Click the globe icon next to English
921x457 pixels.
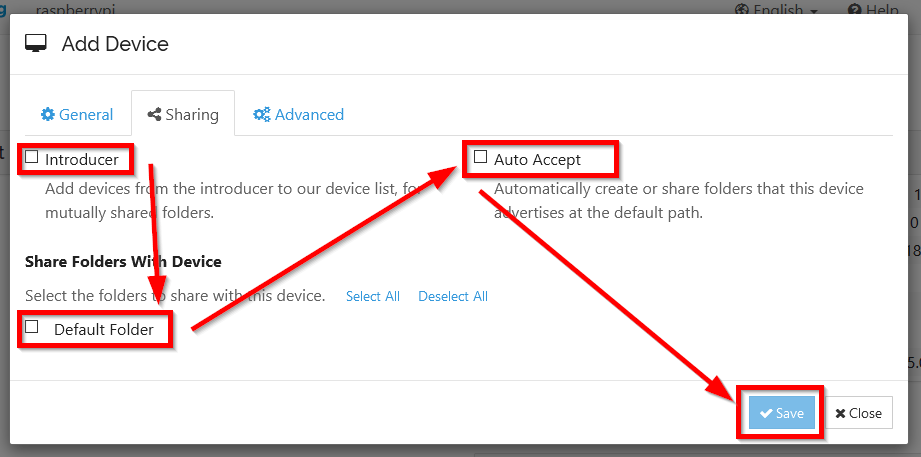[741, 9]
